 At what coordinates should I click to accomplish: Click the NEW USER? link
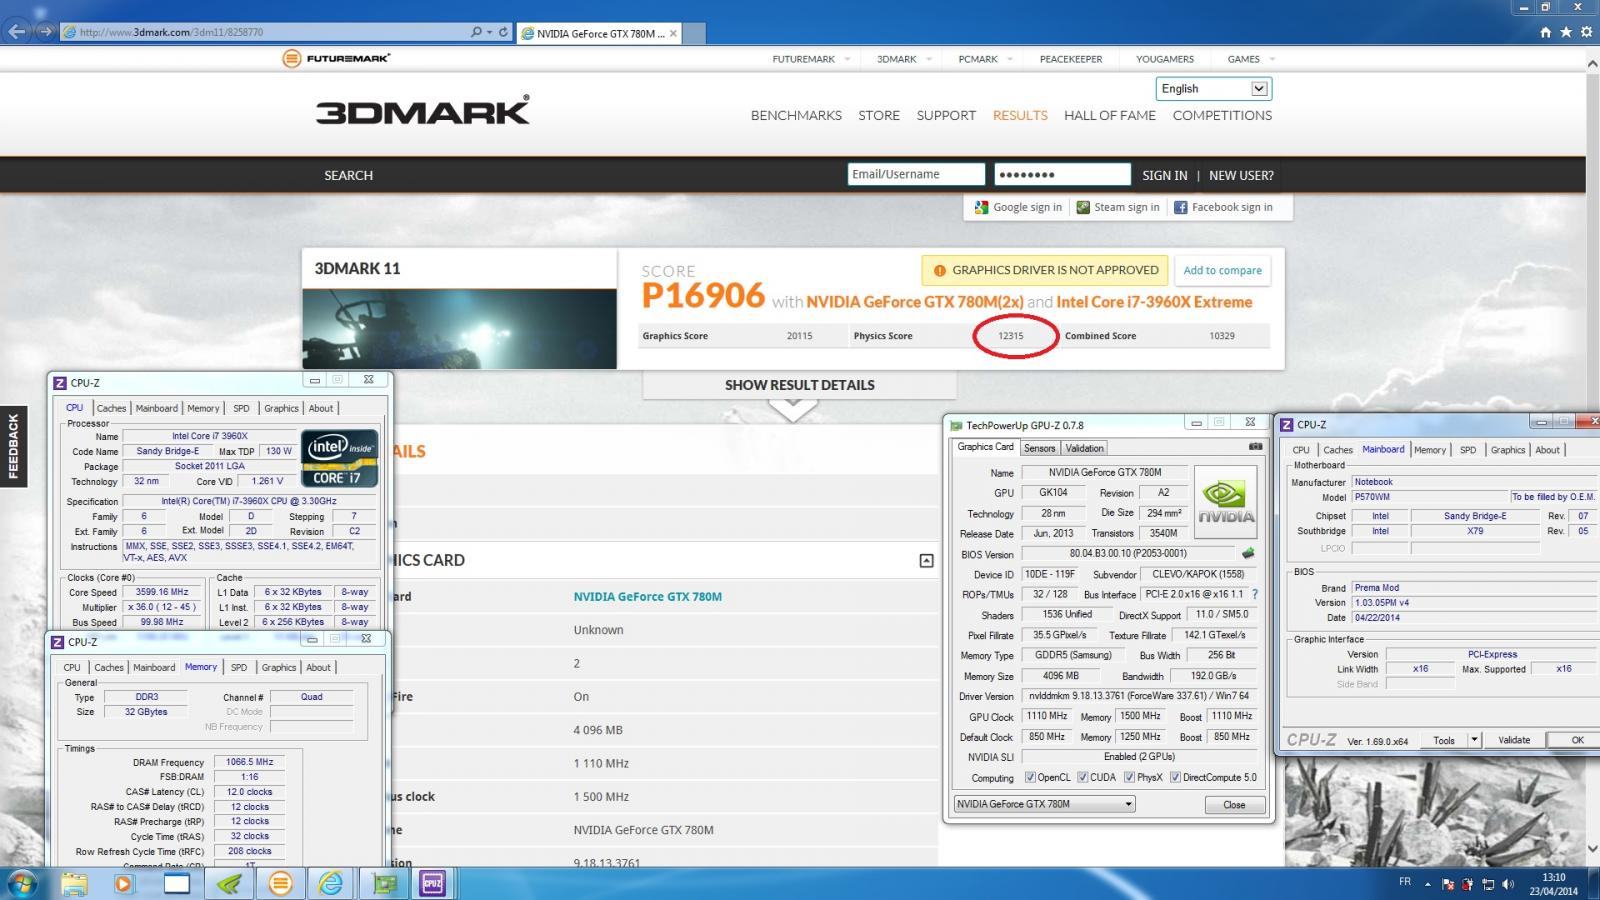coord(1241,175)
